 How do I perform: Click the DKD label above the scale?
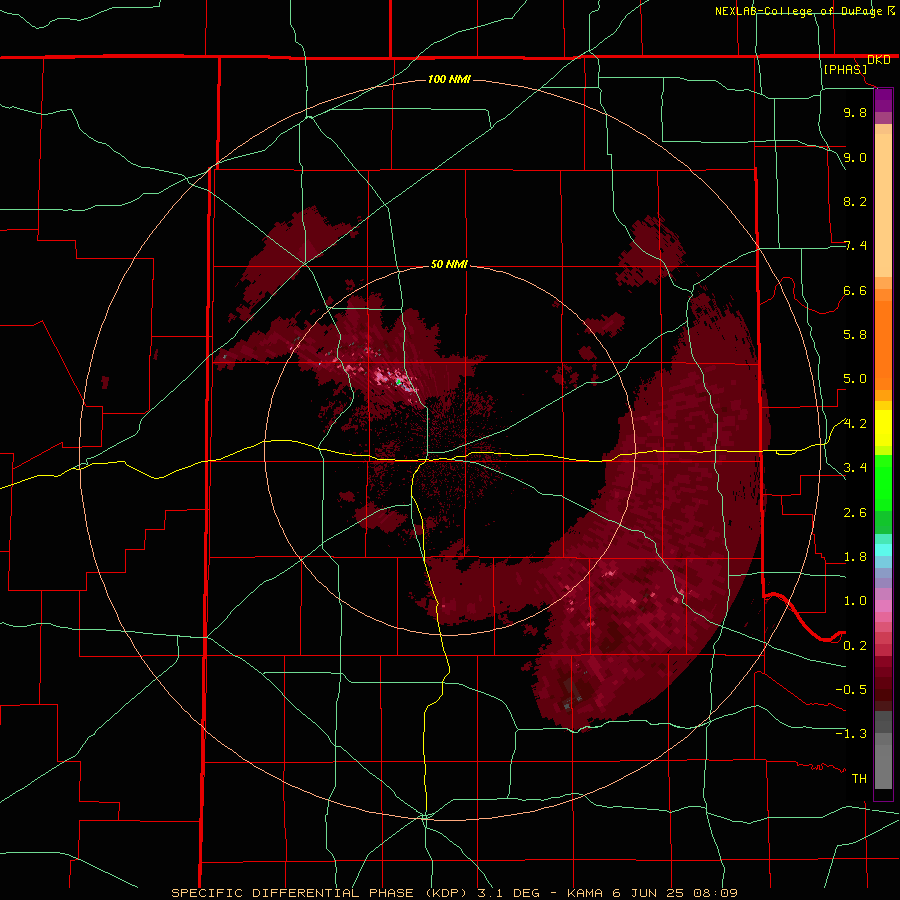tap(878, 60)
